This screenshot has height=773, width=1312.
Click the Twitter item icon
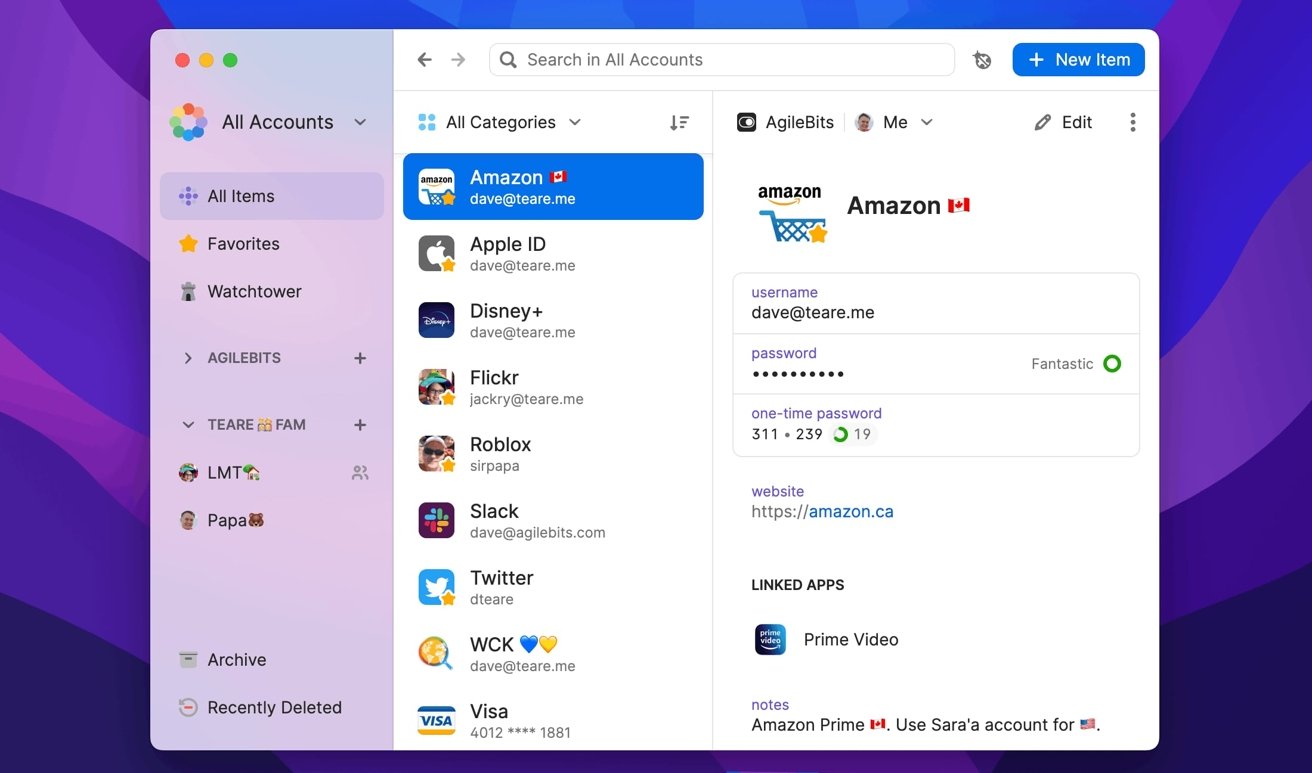[436, 587]
